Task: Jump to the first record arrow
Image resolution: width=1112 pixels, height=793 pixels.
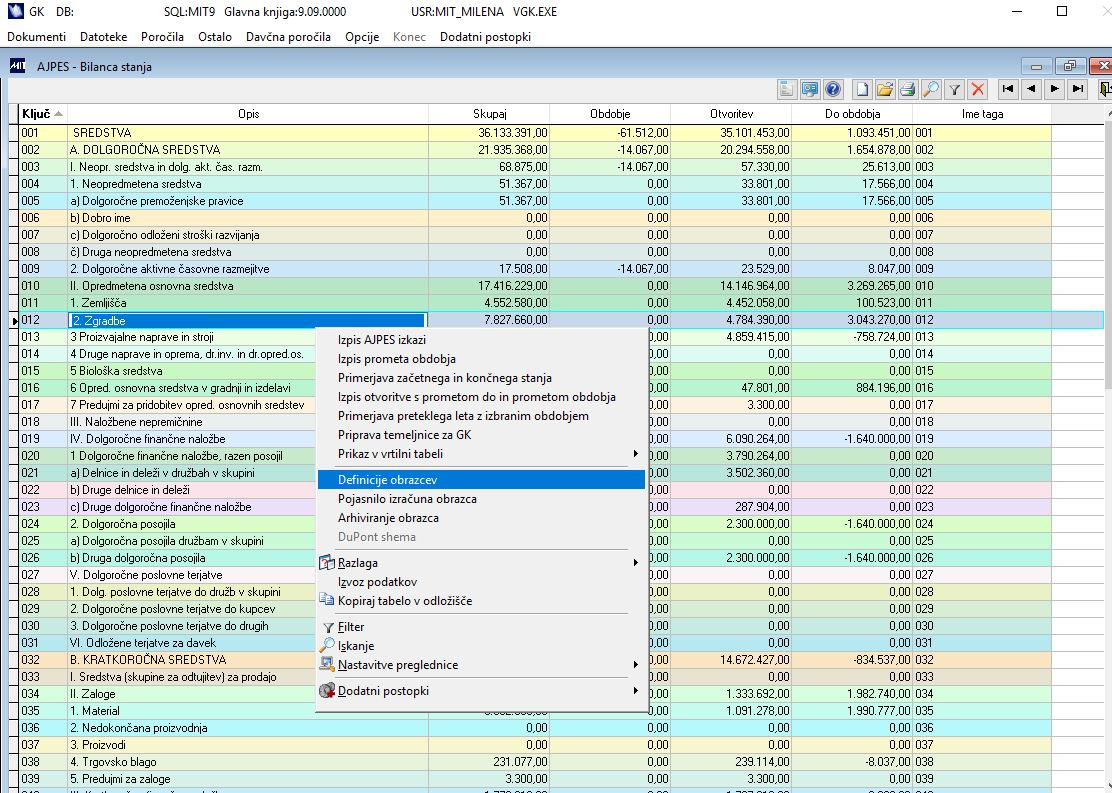Action: coord(1007,89)
